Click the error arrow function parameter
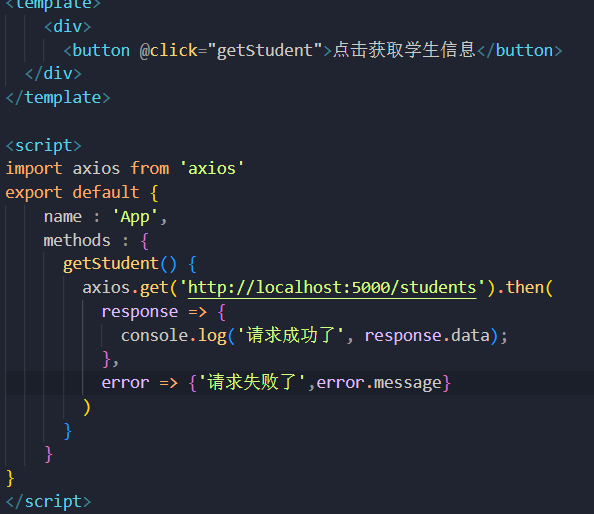Screen dimensions: 594x514 click(125, 383)
